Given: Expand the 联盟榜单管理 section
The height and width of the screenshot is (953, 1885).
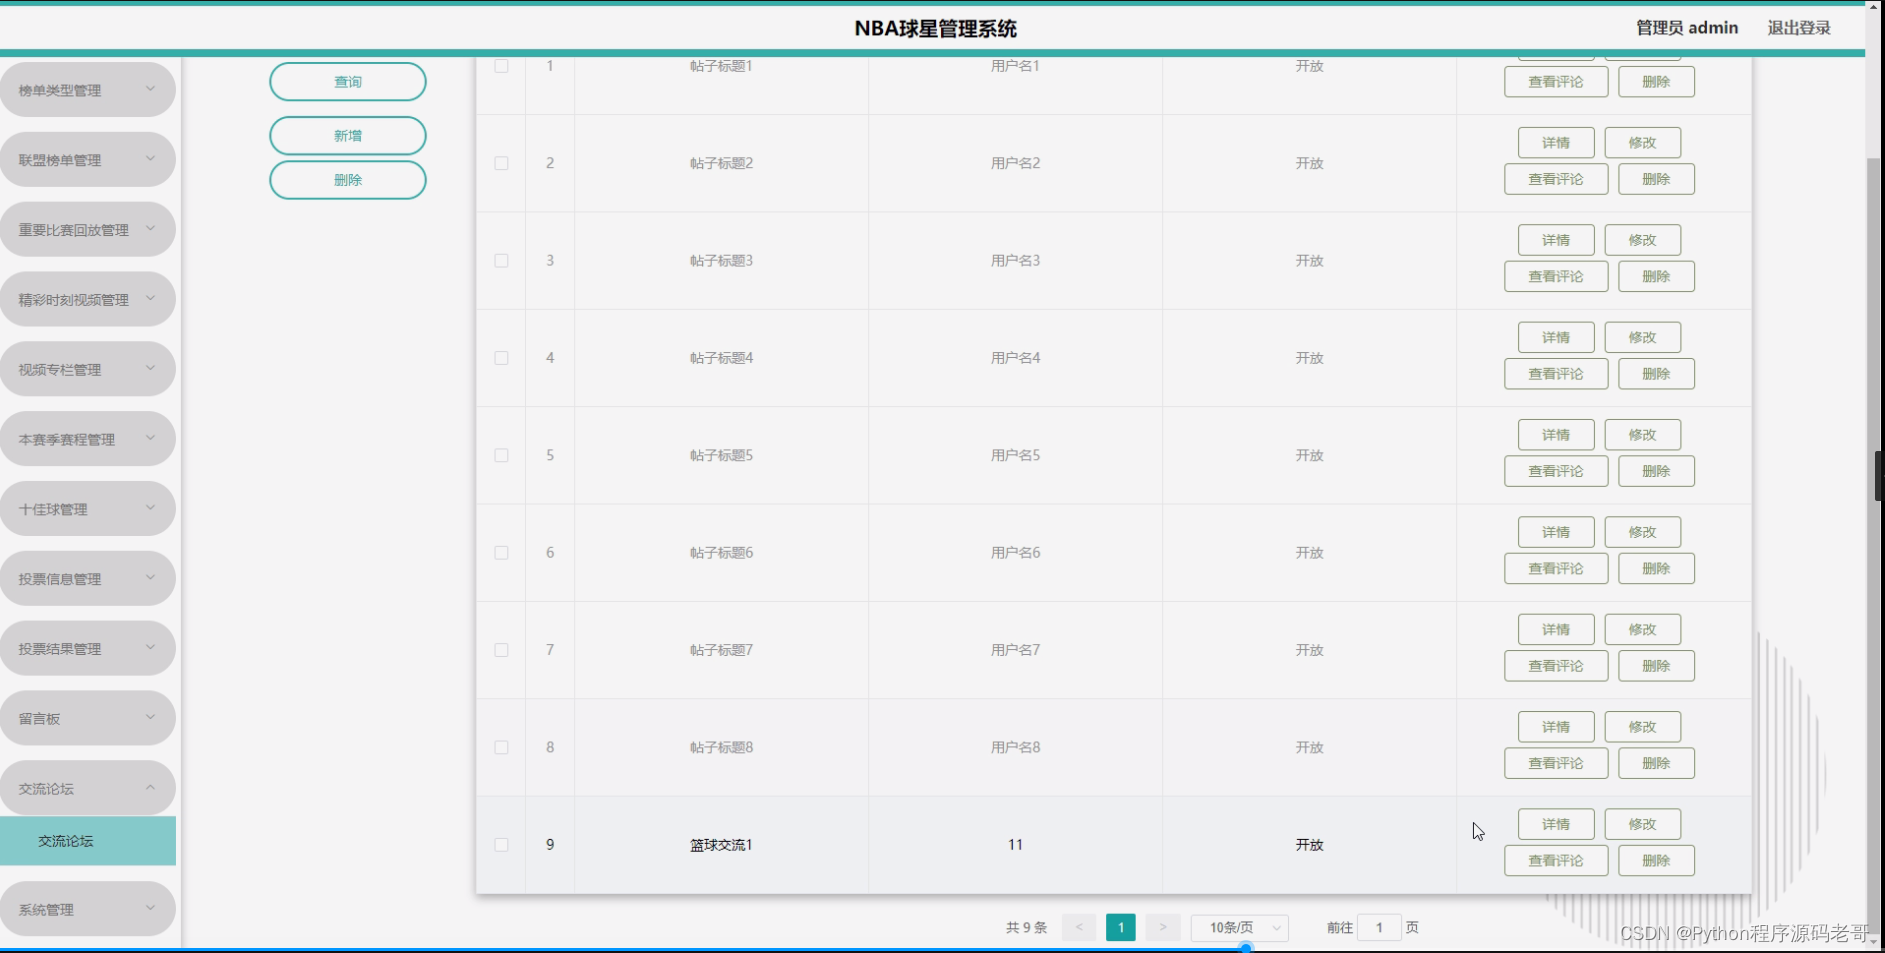Looking at the screenshot, I should pos(88,159).
